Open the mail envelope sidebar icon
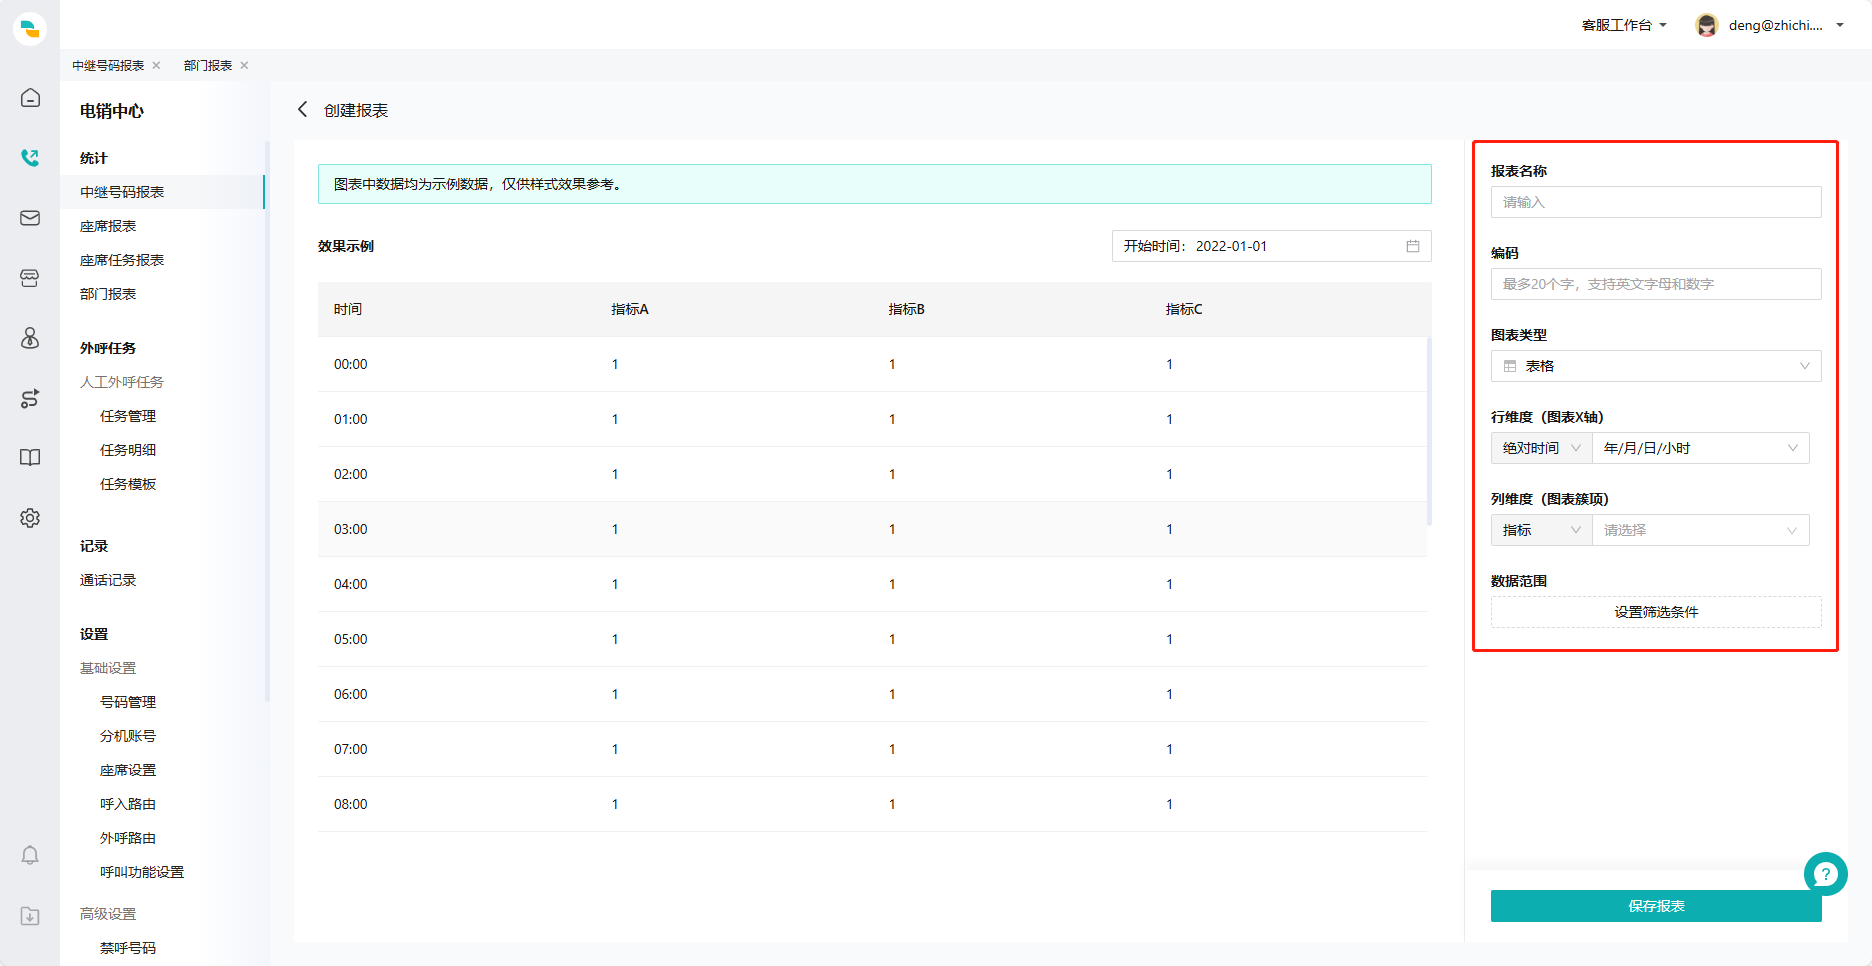Image resolution: width=1872 pixels, height=966 pixels. tap(30, 218)
